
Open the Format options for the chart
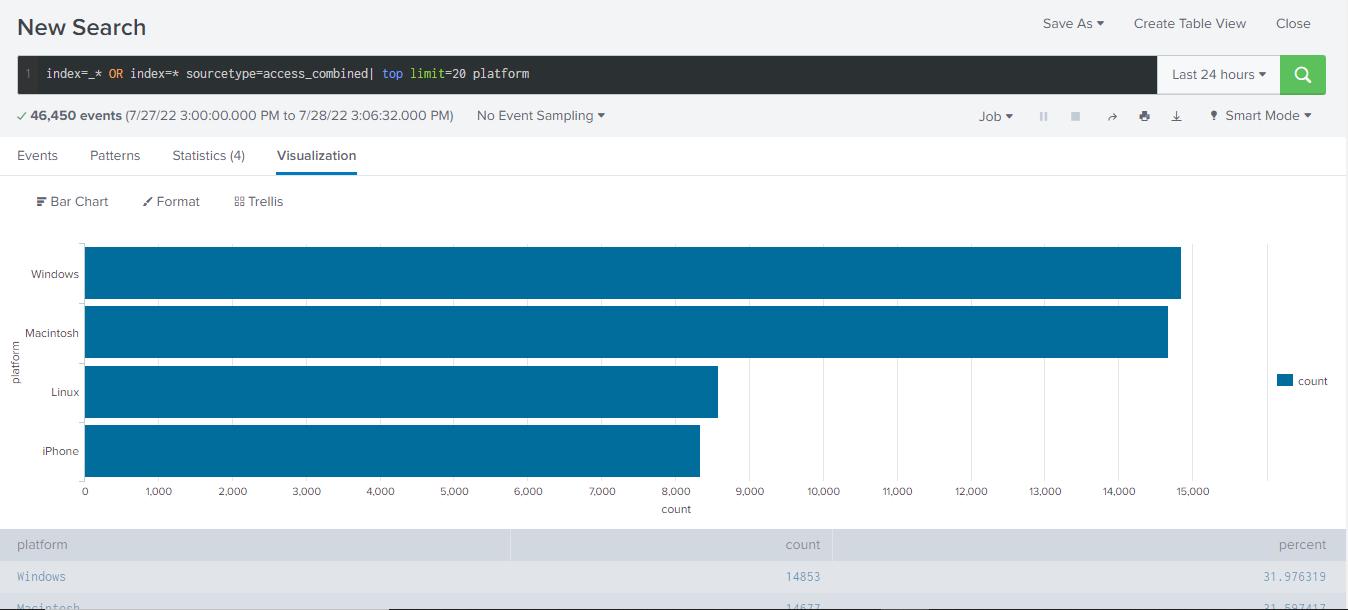(171, 202)
